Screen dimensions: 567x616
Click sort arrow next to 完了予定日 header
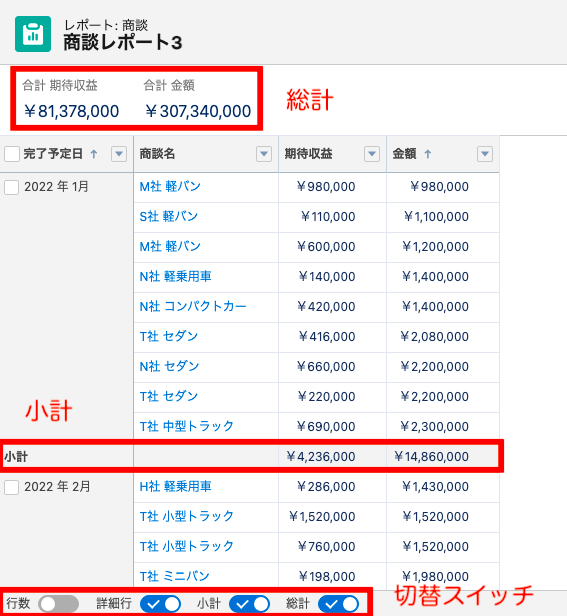94,154
